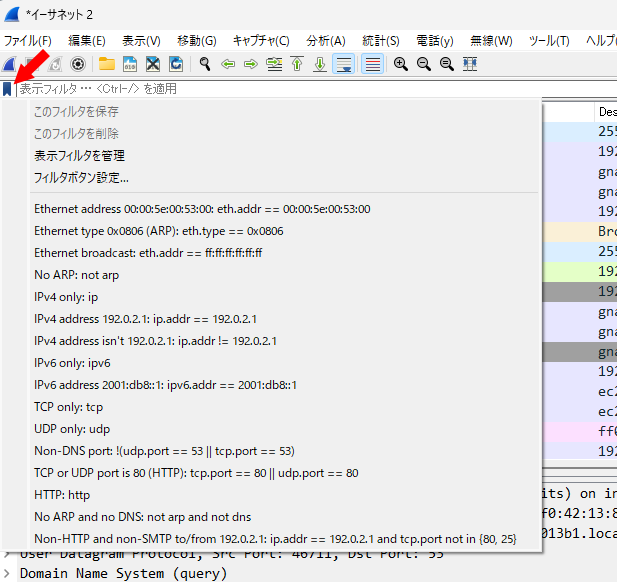The height and width of the screenshot is (582, 617).
Task: Open the 編集(E) menu
Action: point(87,41)
